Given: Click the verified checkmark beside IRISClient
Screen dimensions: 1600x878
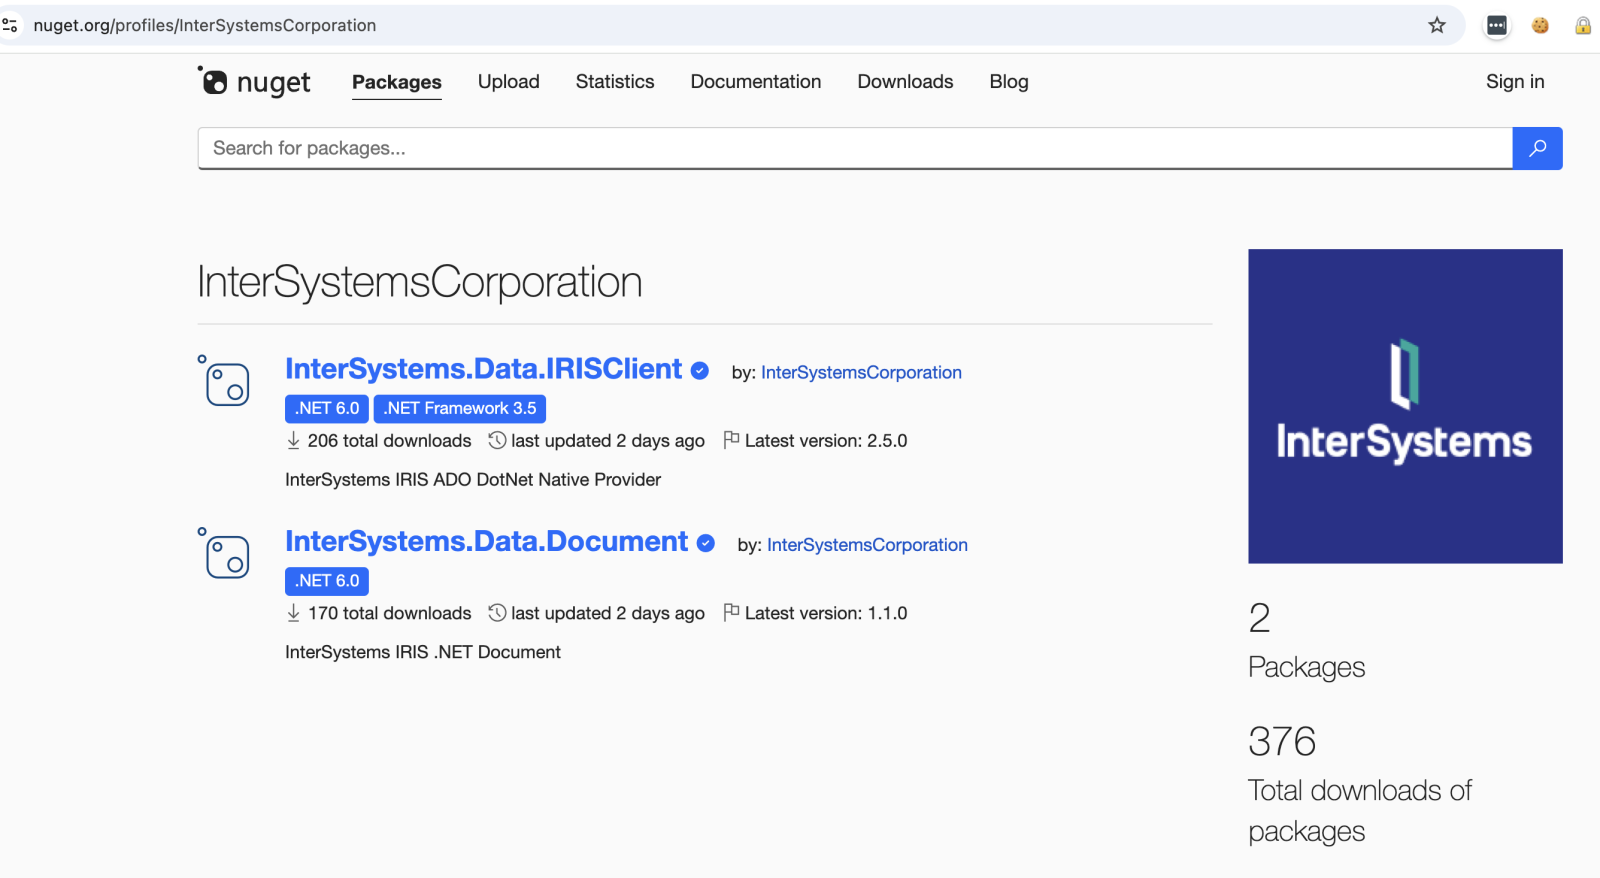Looking at the screenshot, I should [700, 371].
